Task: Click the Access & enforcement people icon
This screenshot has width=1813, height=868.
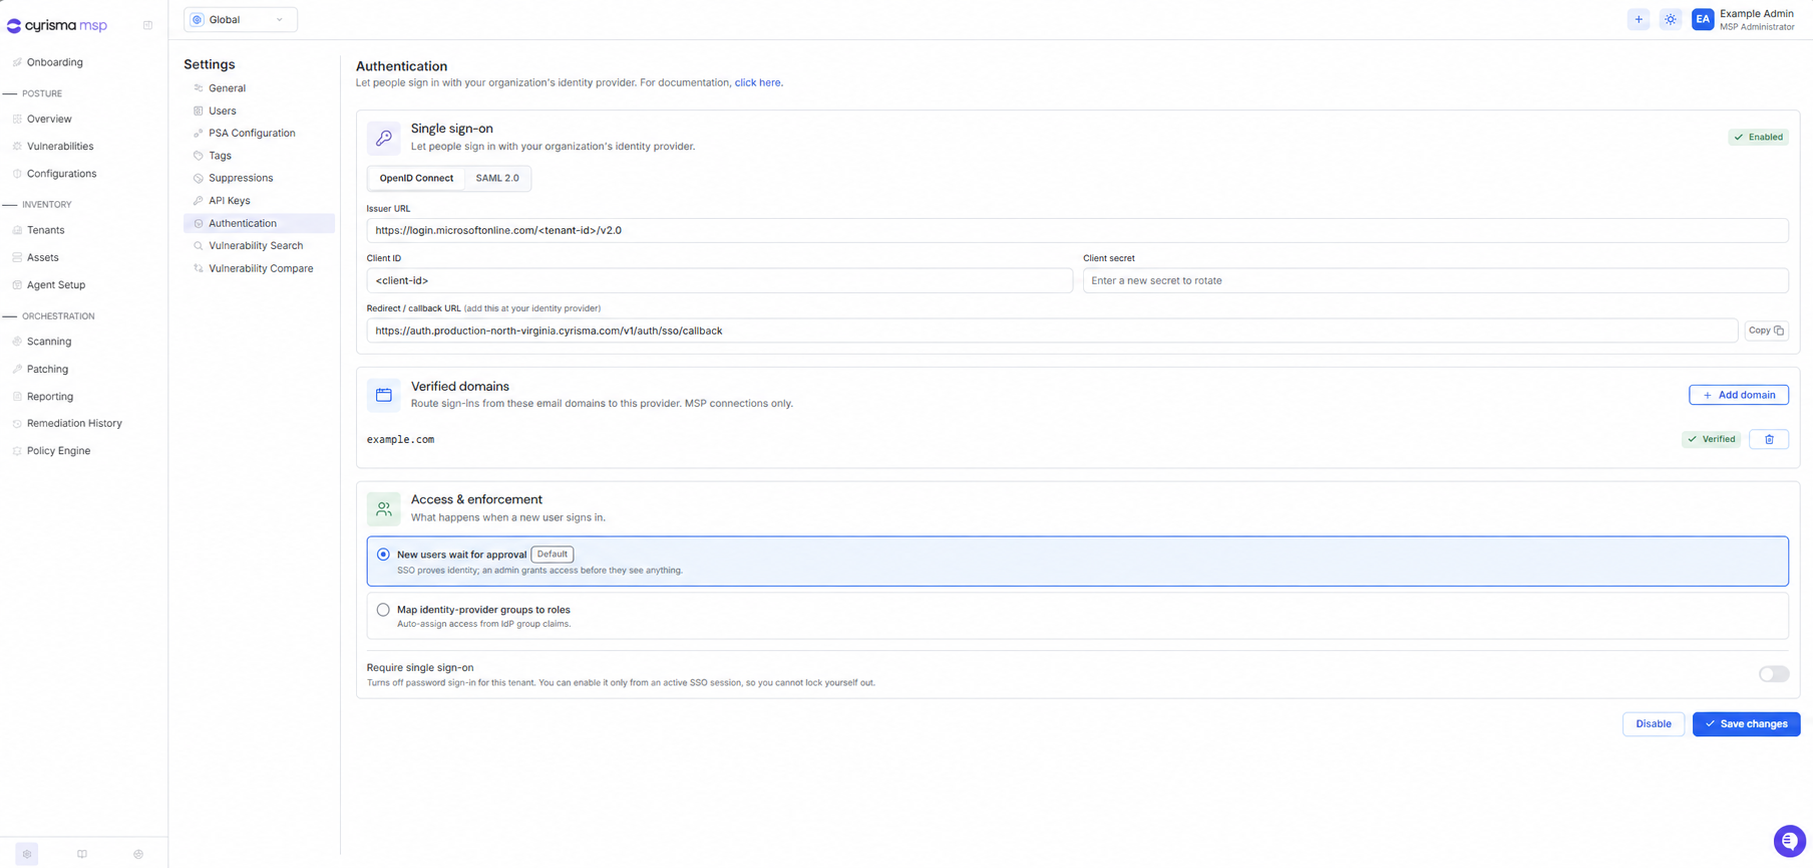Action: 384,509
